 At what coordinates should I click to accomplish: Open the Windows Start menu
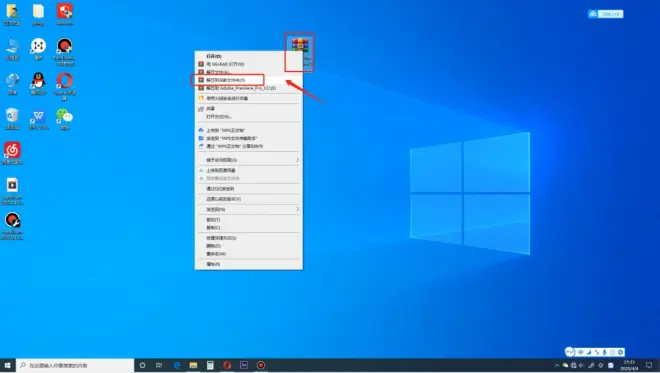[x=7, y=365]
